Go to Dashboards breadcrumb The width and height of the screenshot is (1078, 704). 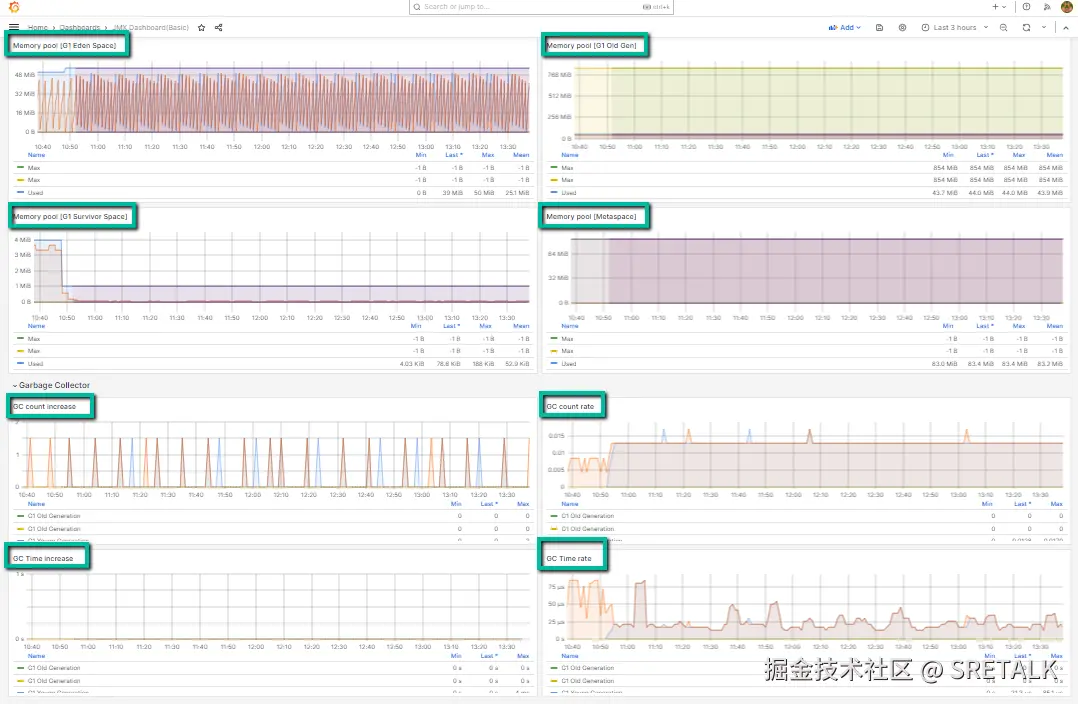[80, 28]
